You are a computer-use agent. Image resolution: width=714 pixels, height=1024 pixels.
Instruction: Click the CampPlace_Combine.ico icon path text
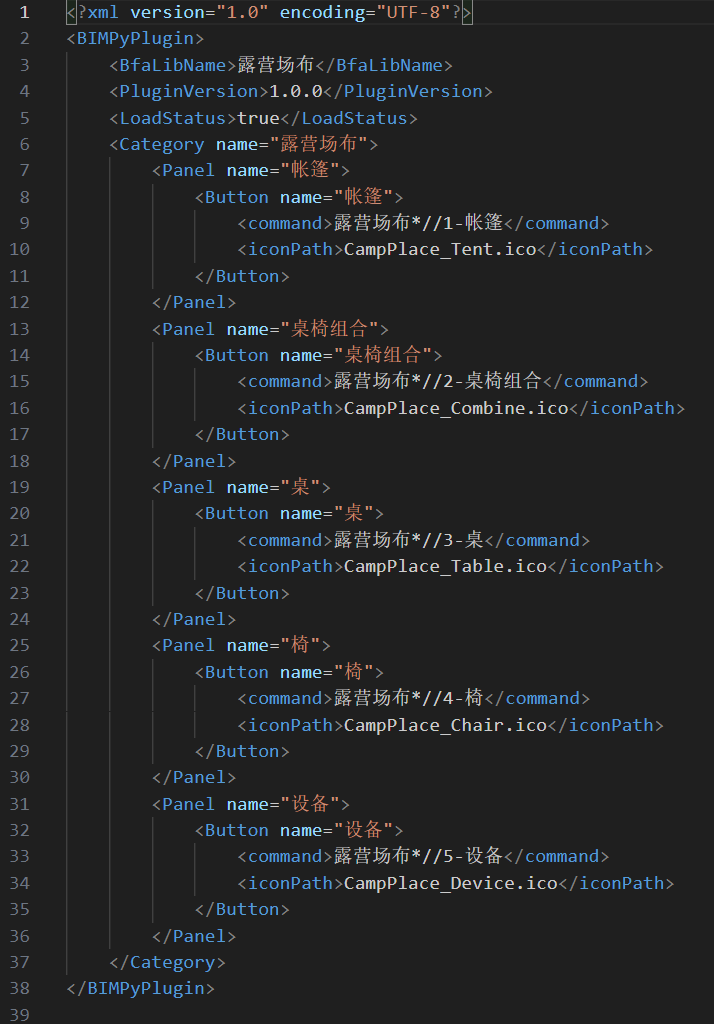coord(456,408)
